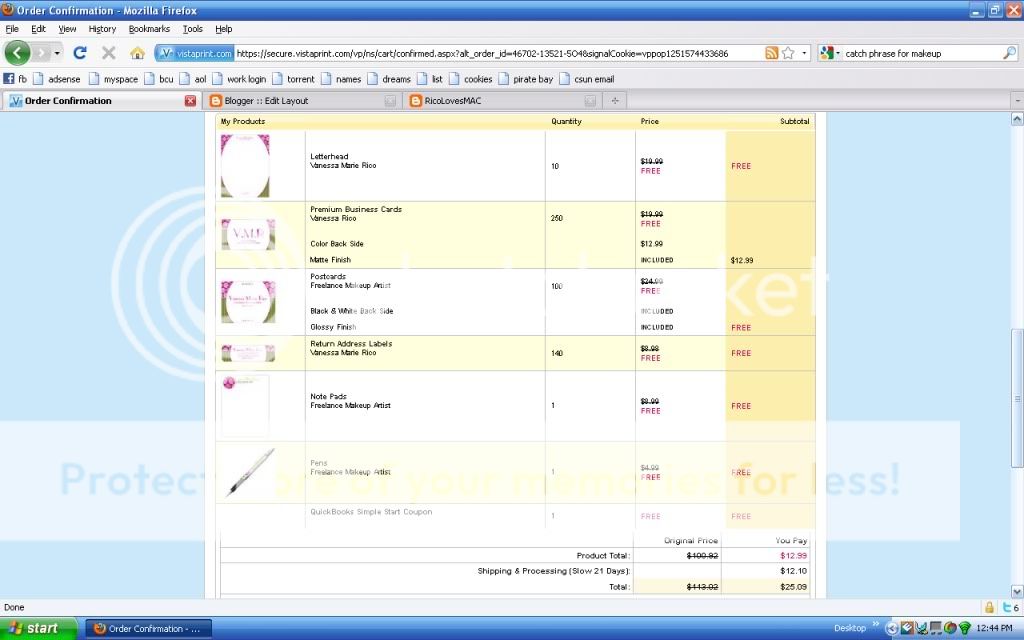Open the recent pages history dropdown arrow
Screen dimensions: 1024x640
(x=57, y=53)
